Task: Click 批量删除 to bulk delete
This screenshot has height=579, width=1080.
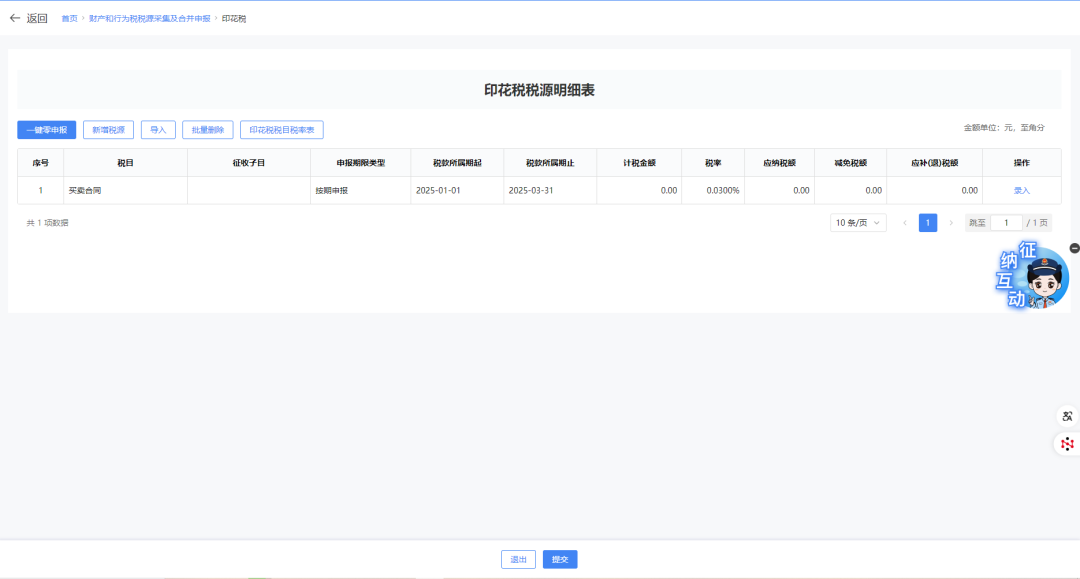Action: point(208,129)
